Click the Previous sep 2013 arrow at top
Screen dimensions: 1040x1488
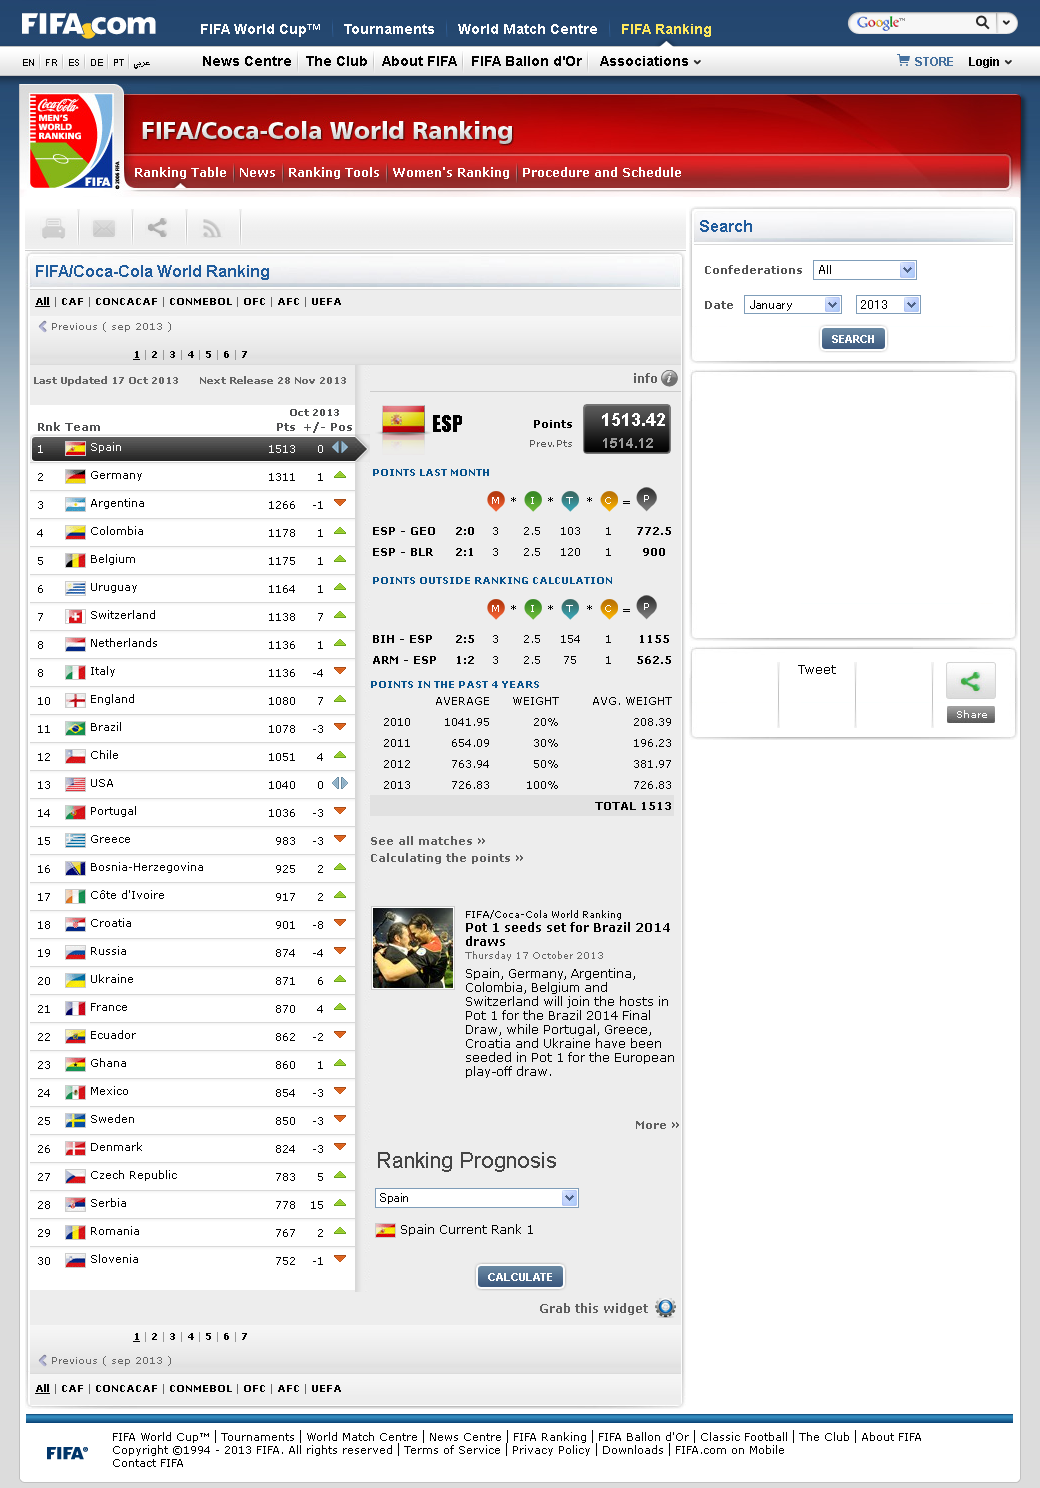coord(43,326)
